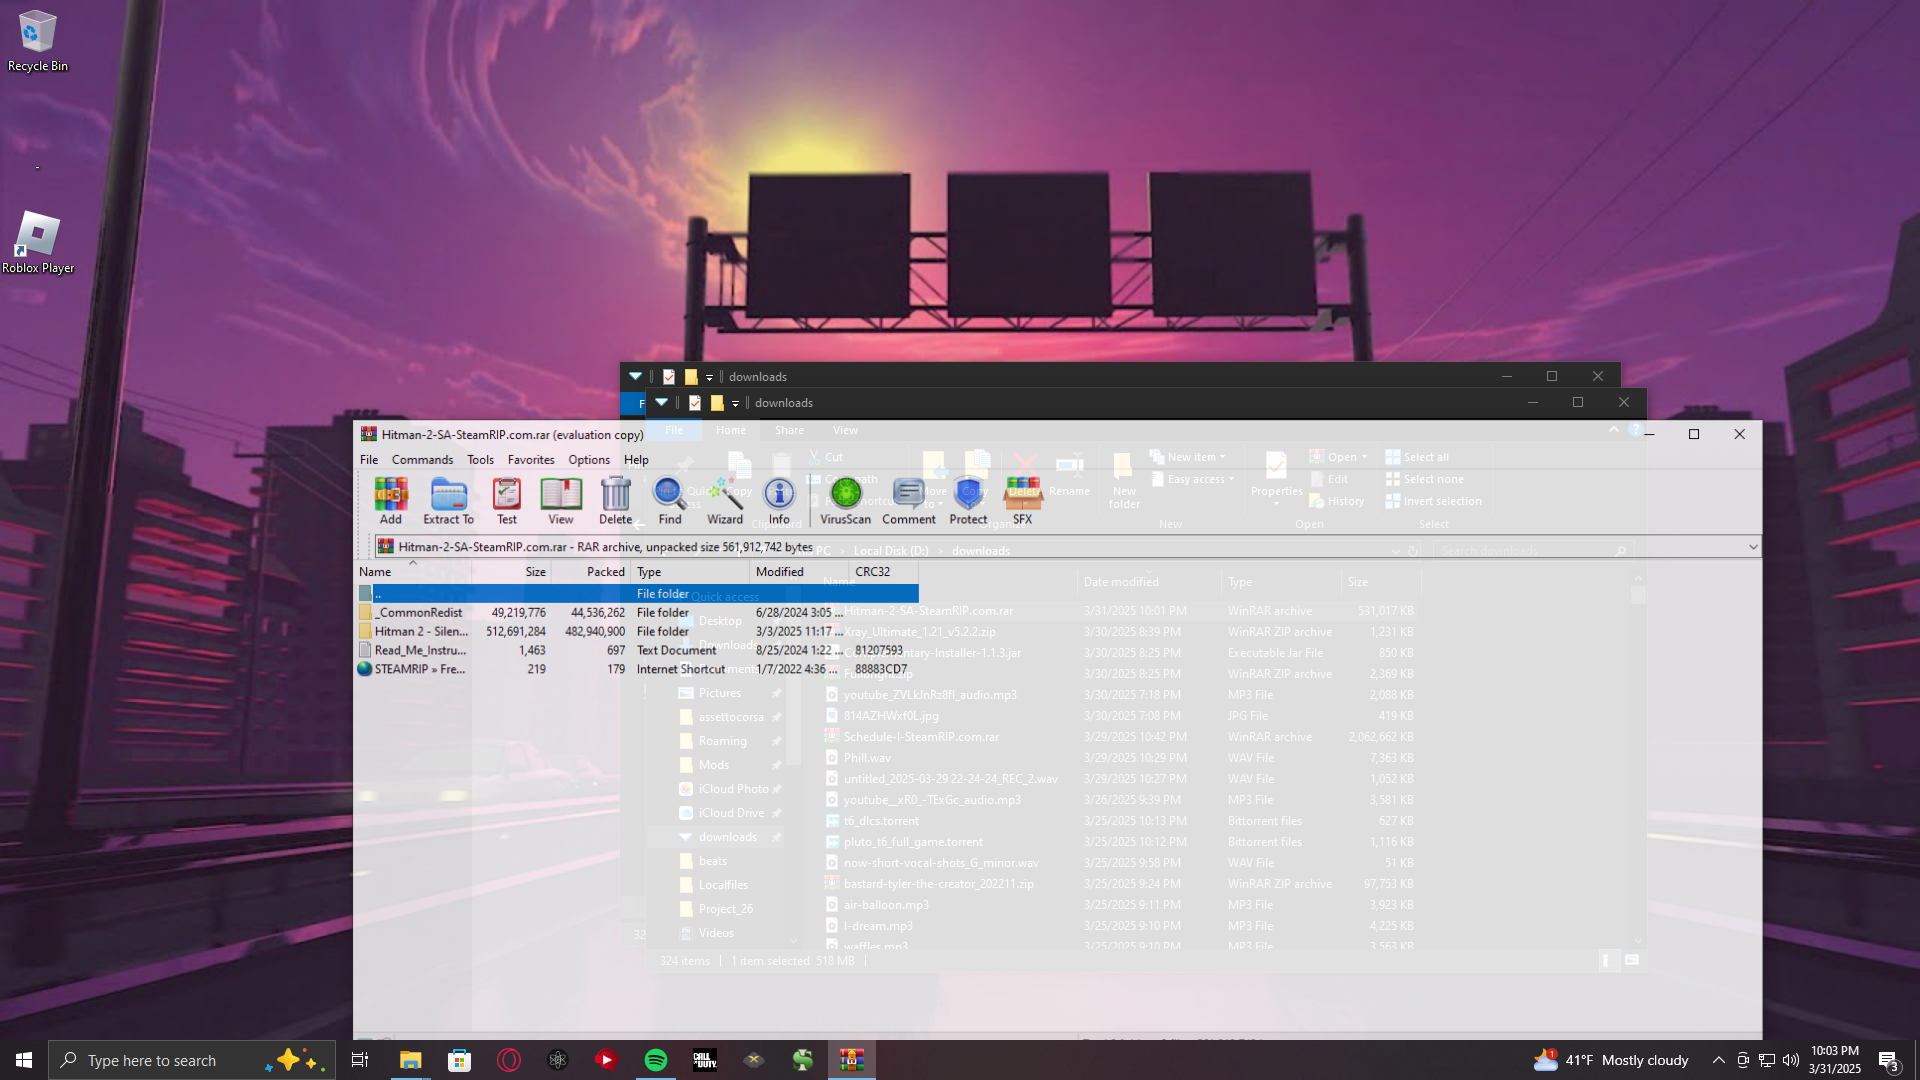Show hidden system tray icons
This screenshot has width=1920, height=1080.
[x=1718, y=1060]
